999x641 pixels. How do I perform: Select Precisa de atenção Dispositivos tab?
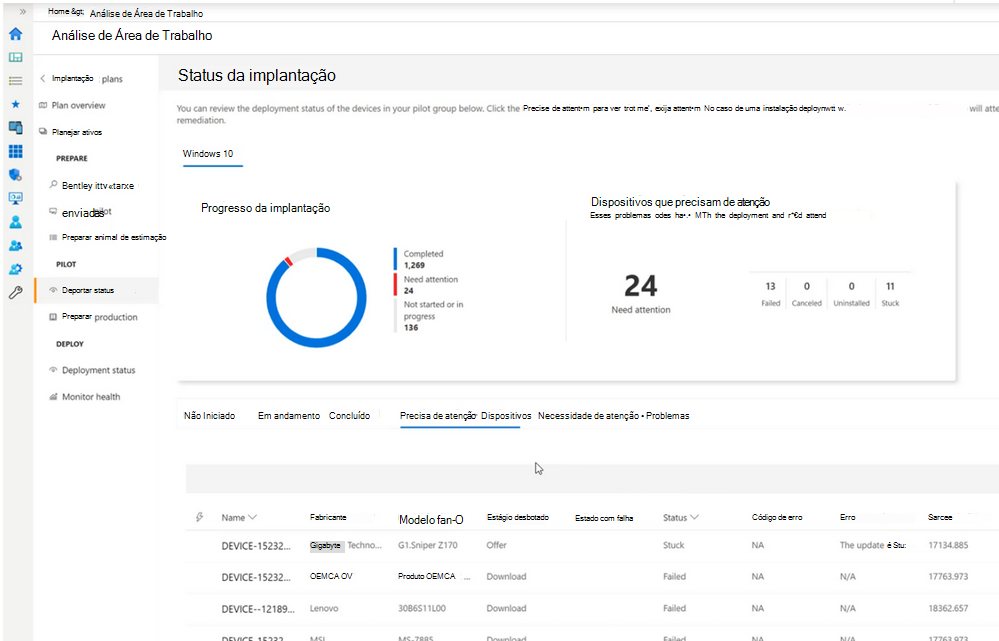[x=465, y=415]
